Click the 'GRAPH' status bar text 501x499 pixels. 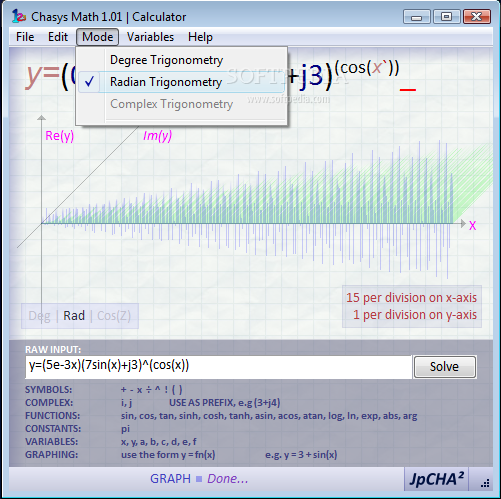[170, 479]
